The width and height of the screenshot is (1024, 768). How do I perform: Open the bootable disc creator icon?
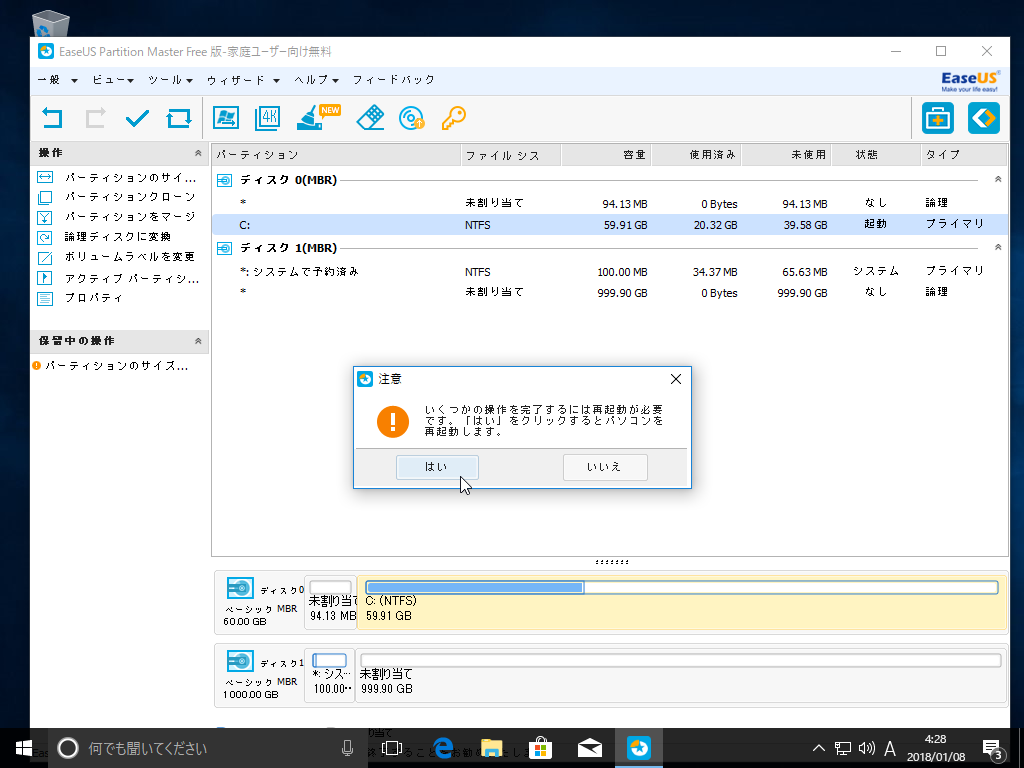[x=411, y=118]
